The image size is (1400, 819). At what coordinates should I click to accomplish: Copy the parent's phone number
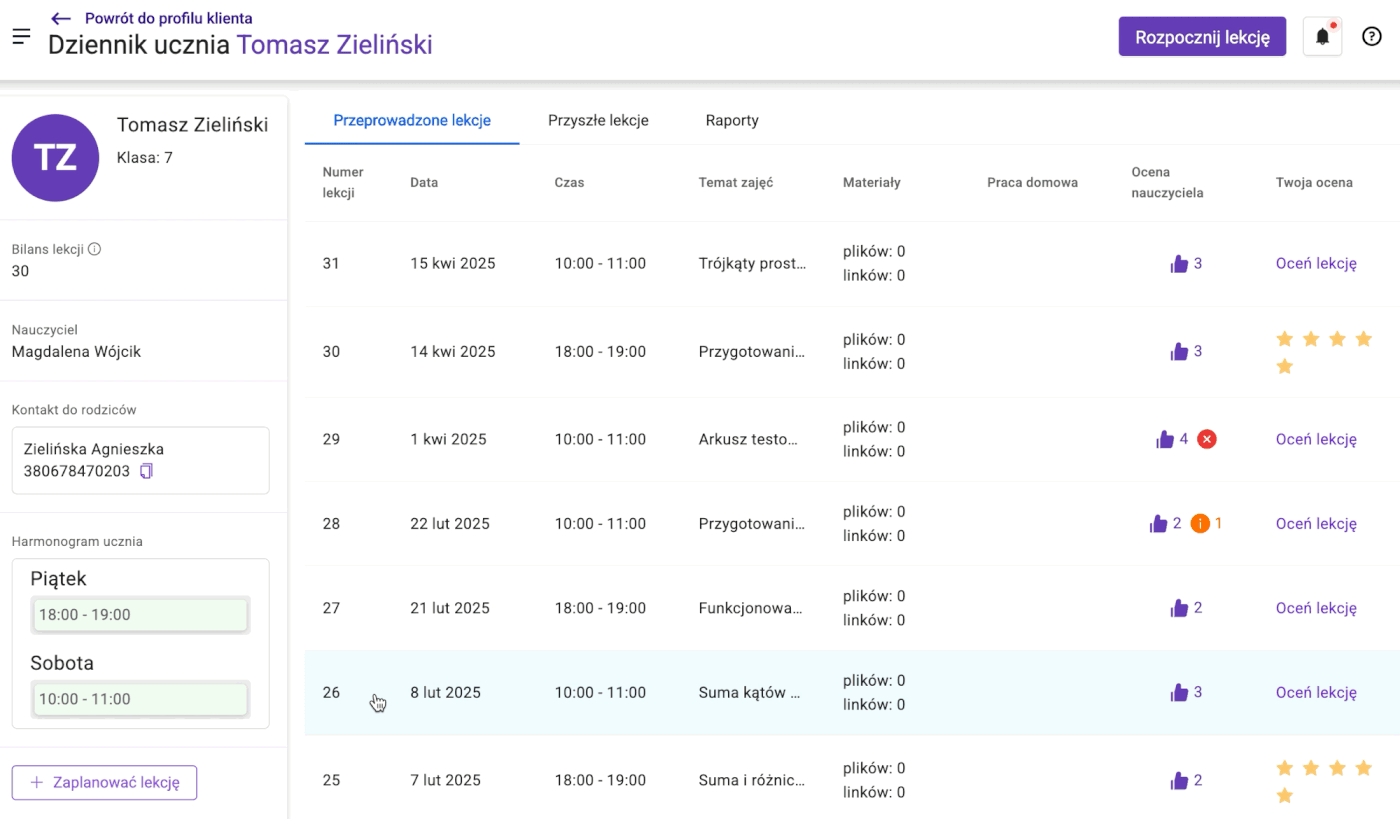tap(146, 471)
